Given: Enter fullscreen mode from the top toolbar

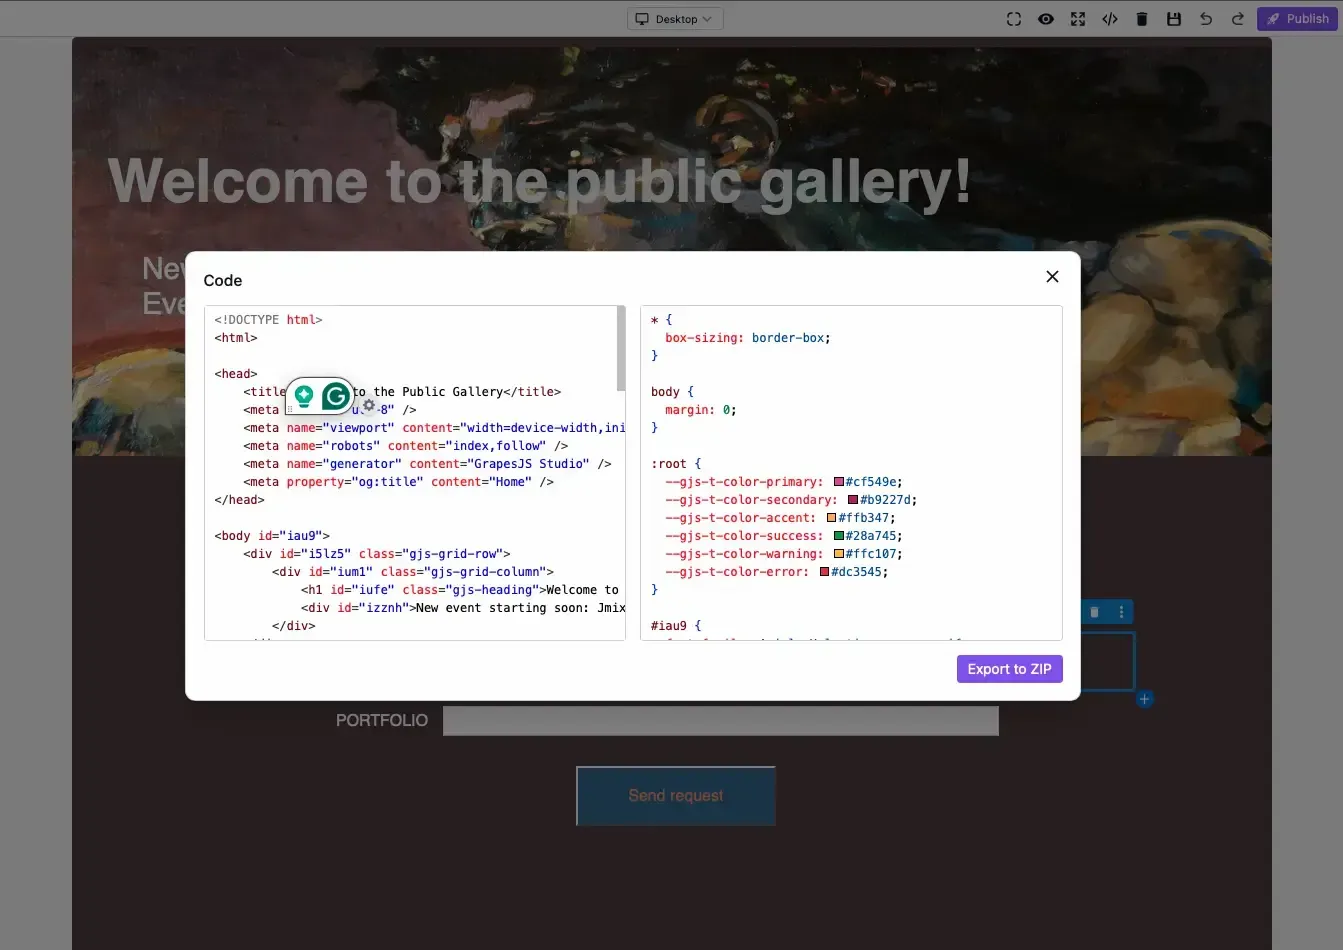Looking at the screenshot, I should (x=1077, y=19).
